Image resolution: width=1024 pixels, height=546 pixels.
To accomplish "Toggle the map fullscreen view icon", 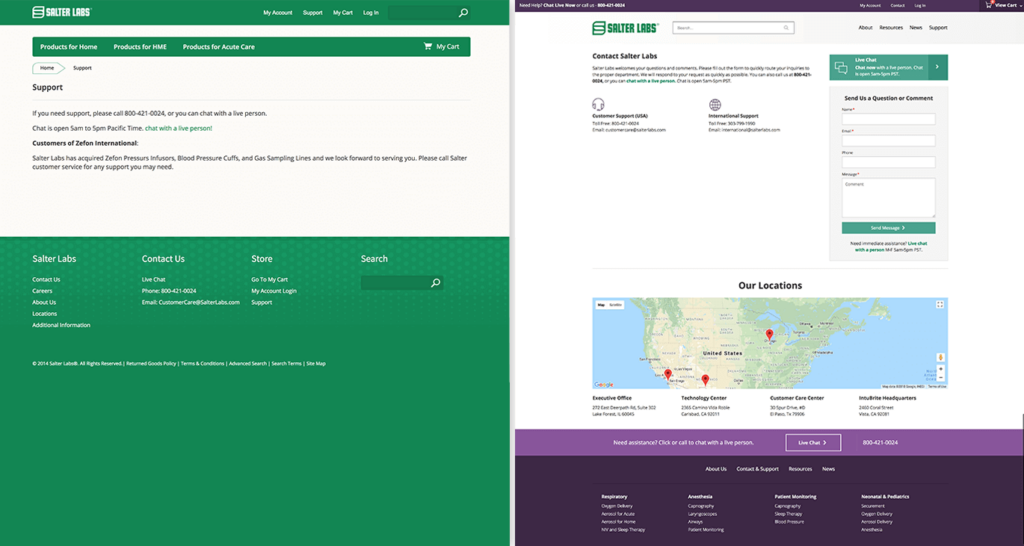I will pyautogui.click(x=940, y=304).
